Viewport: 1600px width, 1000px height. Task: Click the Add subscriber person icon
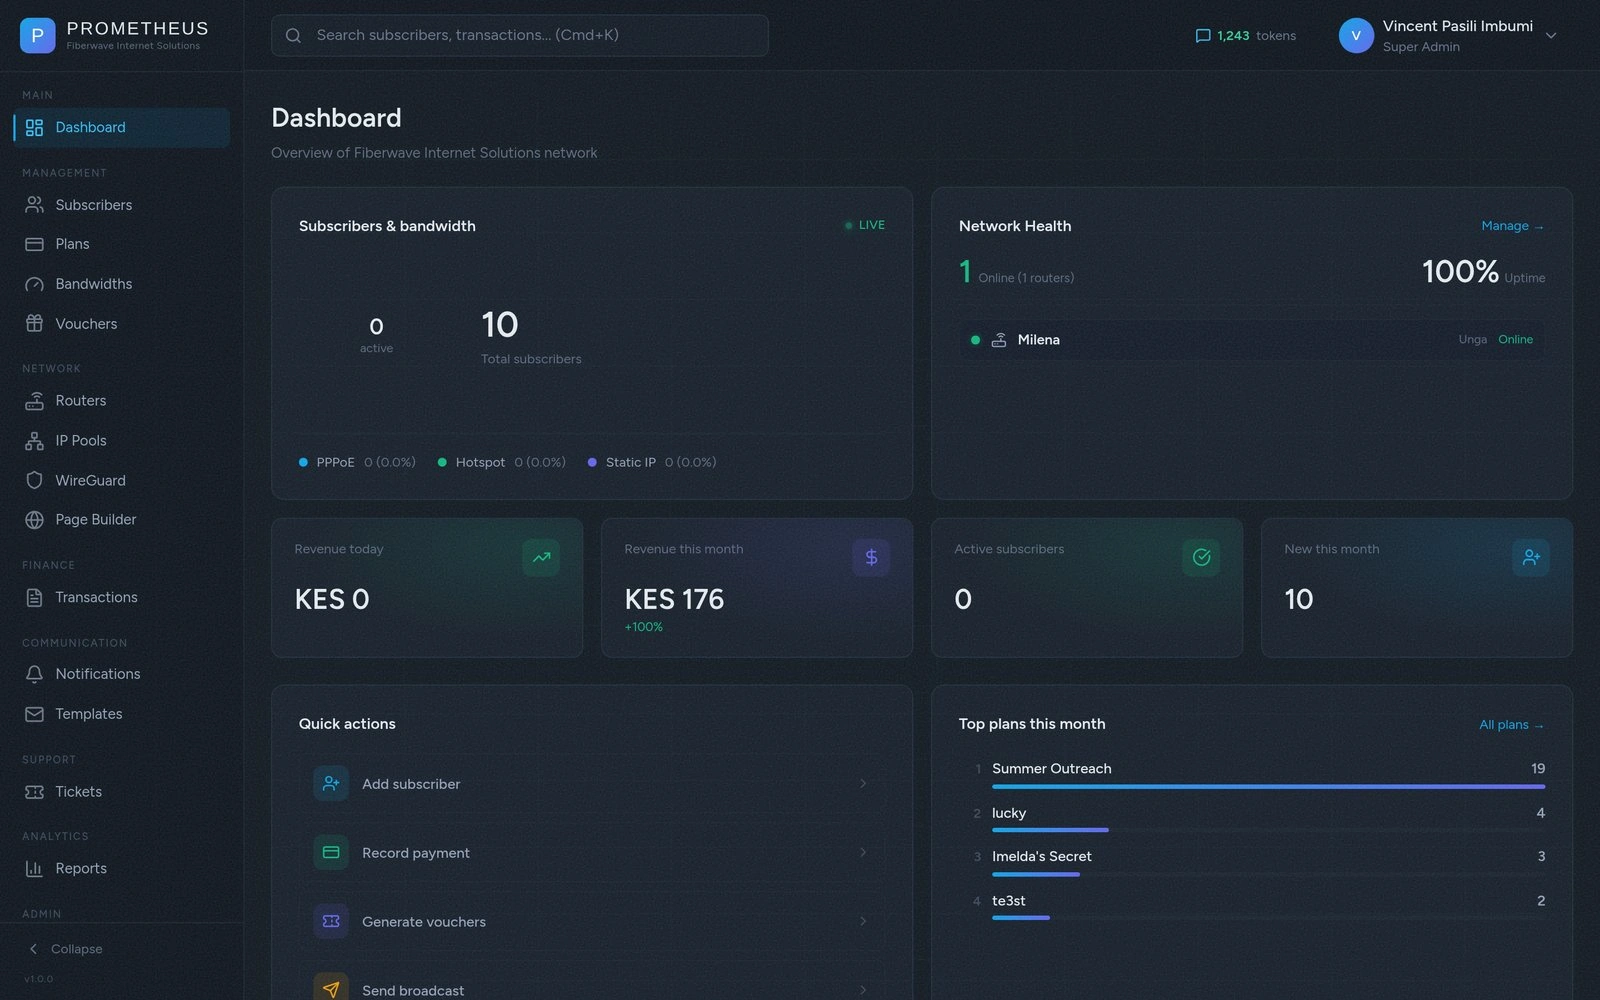[331, 784]
